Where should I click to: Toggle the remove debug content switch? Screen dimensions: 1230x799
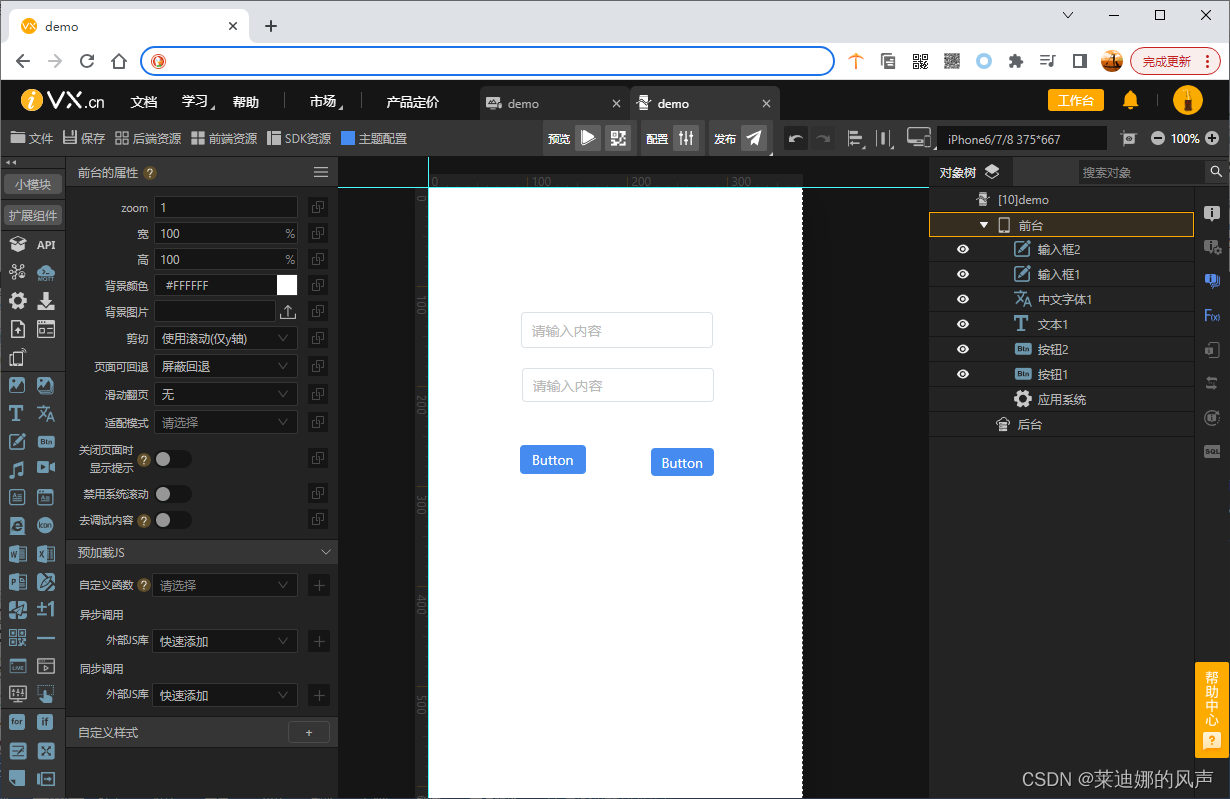pos(173,520)
